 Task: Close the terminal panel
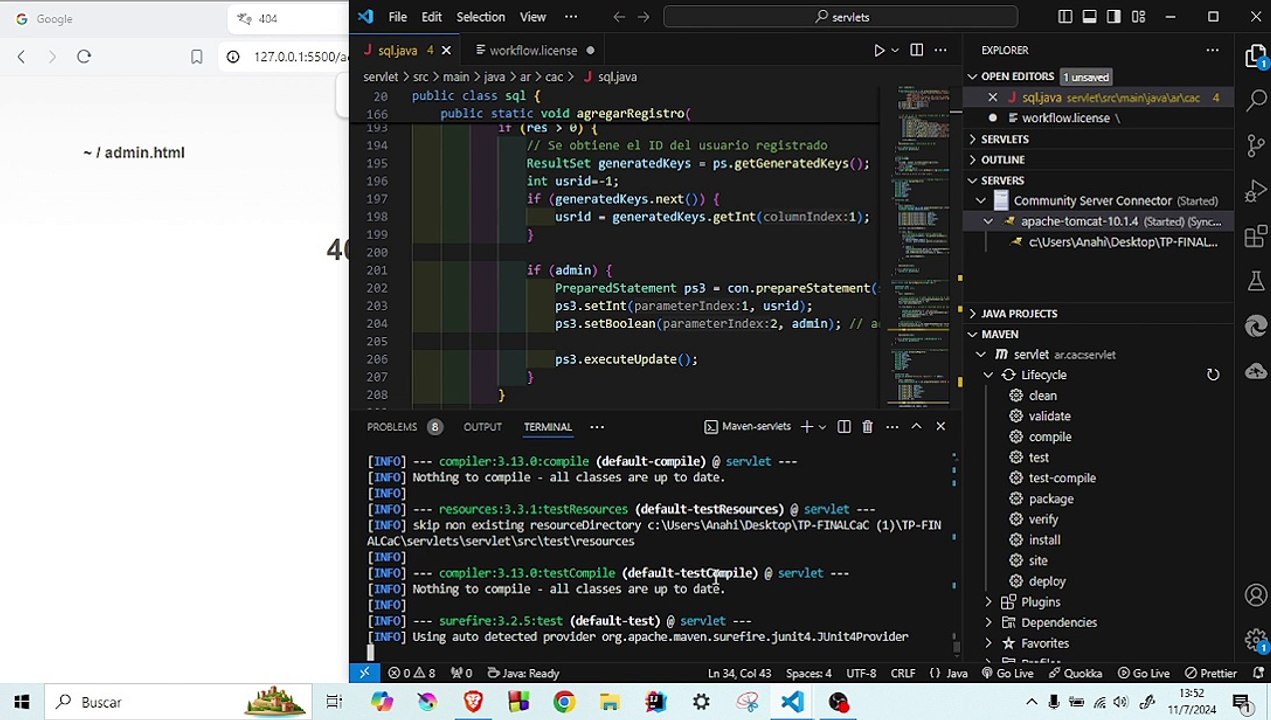click(x=940, y=426)
